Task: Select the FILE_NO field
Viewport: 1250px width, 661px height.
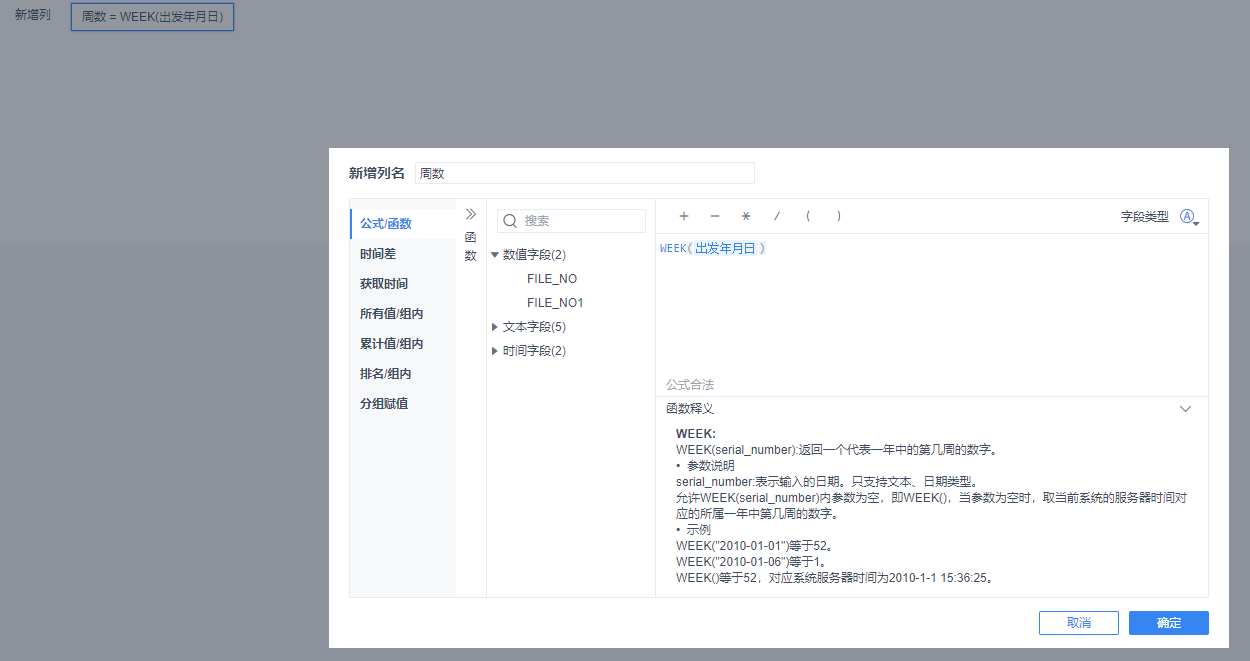Action: (x=552, y=279)
